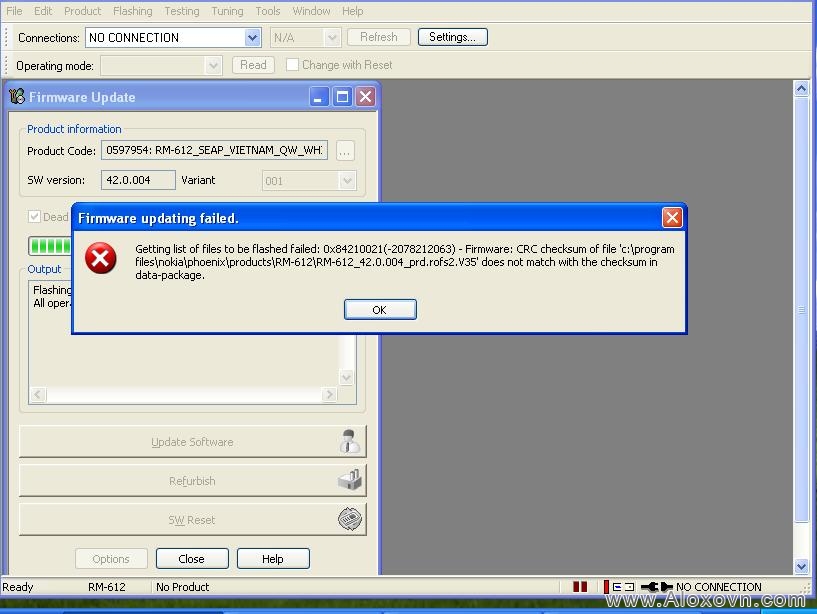This screenshot has width=817, height=614.
Task: Click the cable plug connection status icon
Action: 657,587
